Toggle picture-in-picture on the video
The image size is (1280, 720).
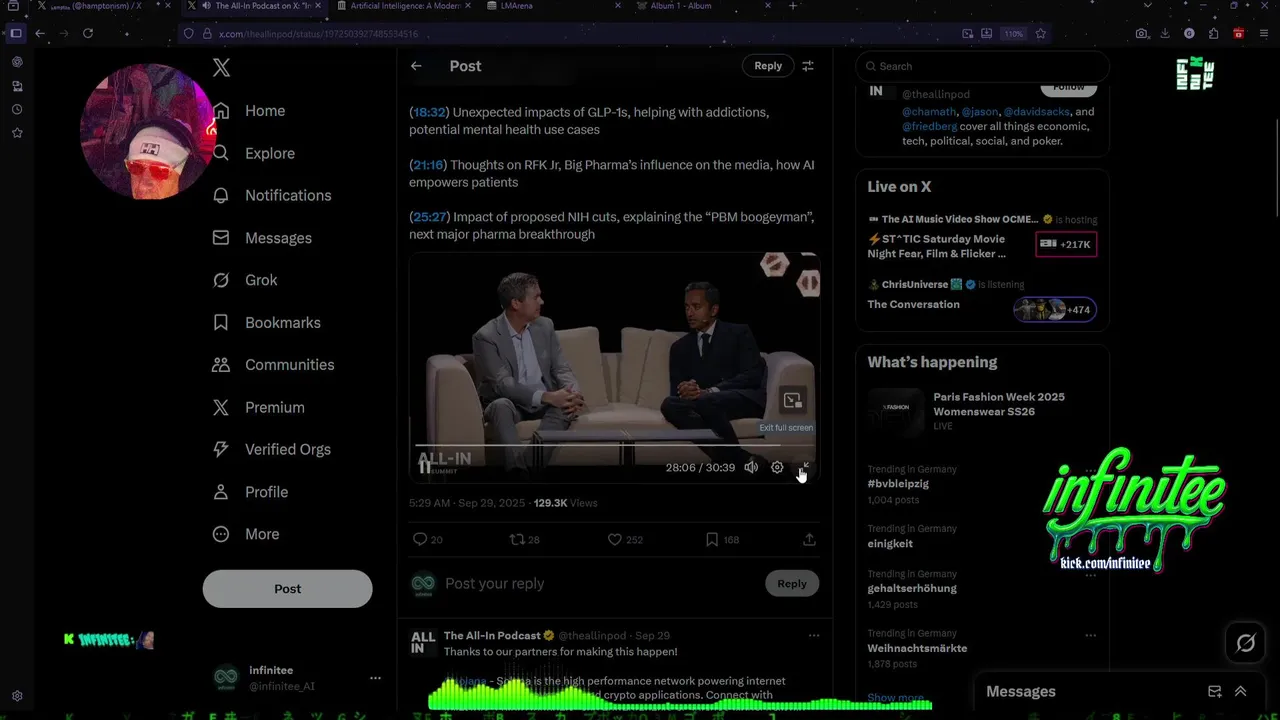click(793, 401)
